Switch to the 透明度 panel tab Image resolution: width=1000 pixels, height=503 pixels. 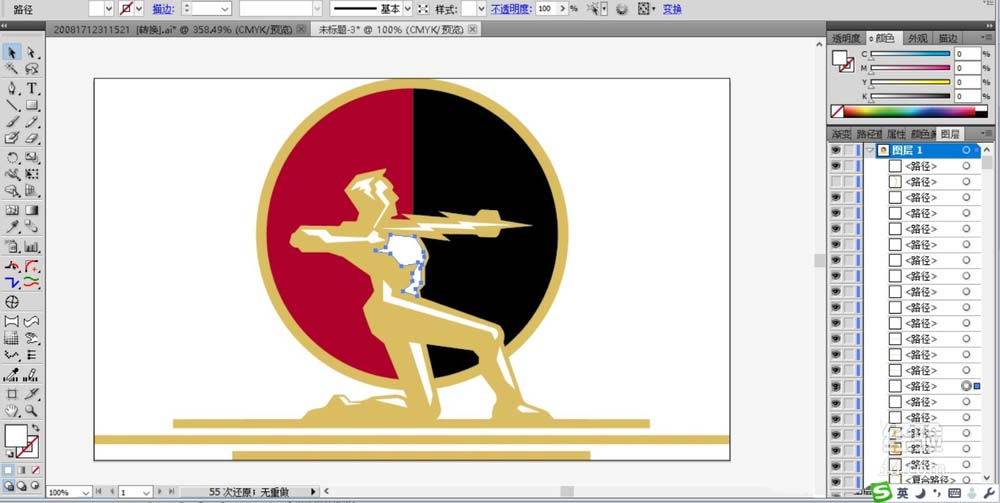[x=846, y=38]
